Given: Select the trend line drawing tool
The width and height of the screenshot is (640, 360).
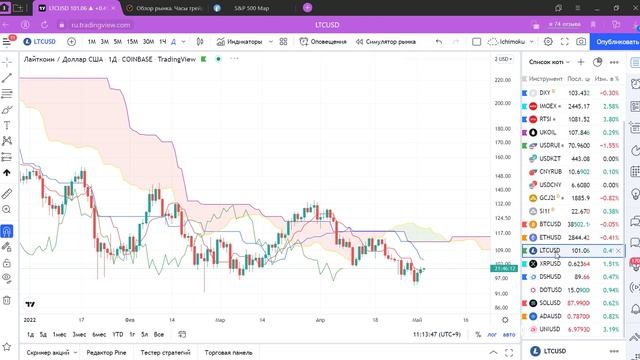Looking at the screenshot, I should click(x=7, y=78).
